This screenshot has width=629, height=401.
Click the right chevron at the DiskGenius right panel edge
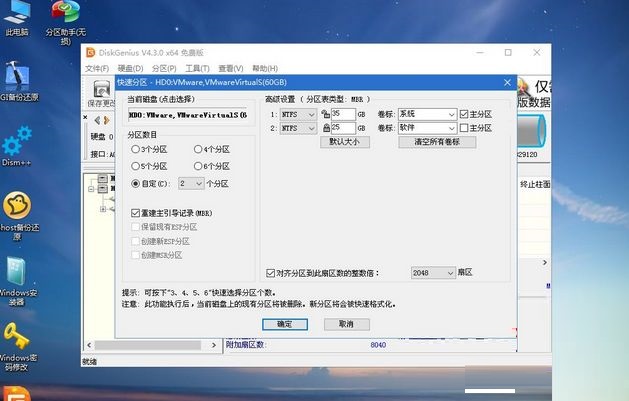tap(545, 263)
